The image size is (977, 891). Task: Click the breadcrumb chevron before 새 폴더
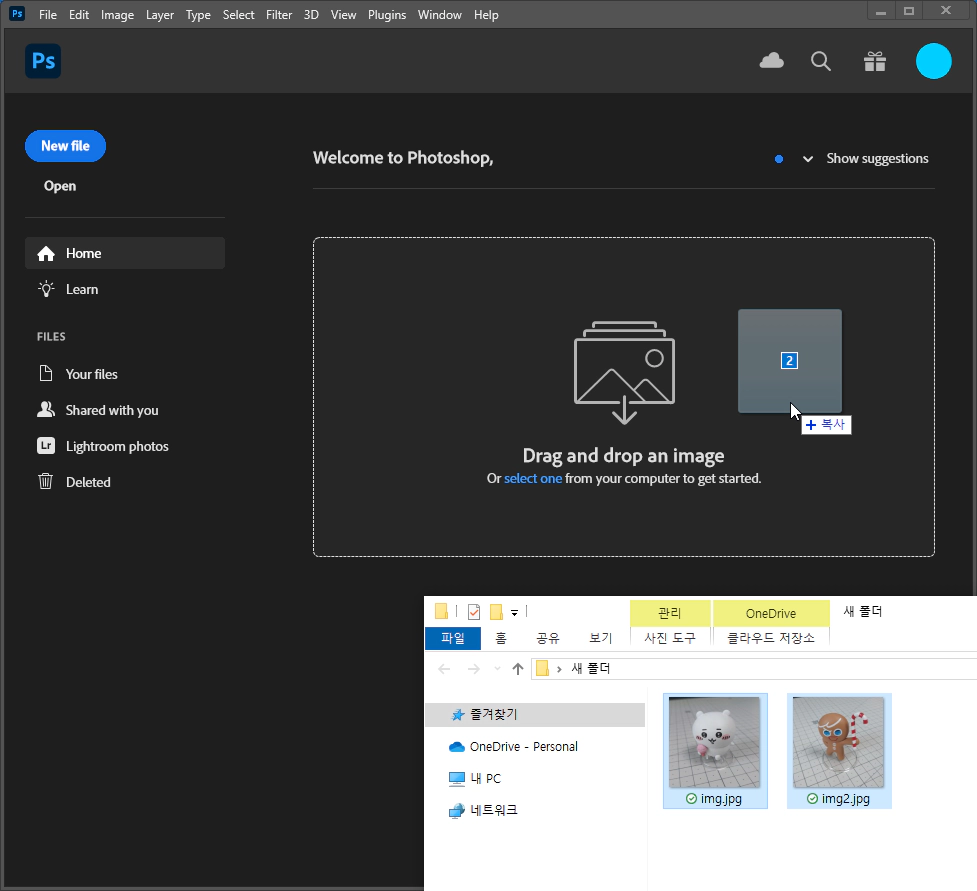click(559, 669)
